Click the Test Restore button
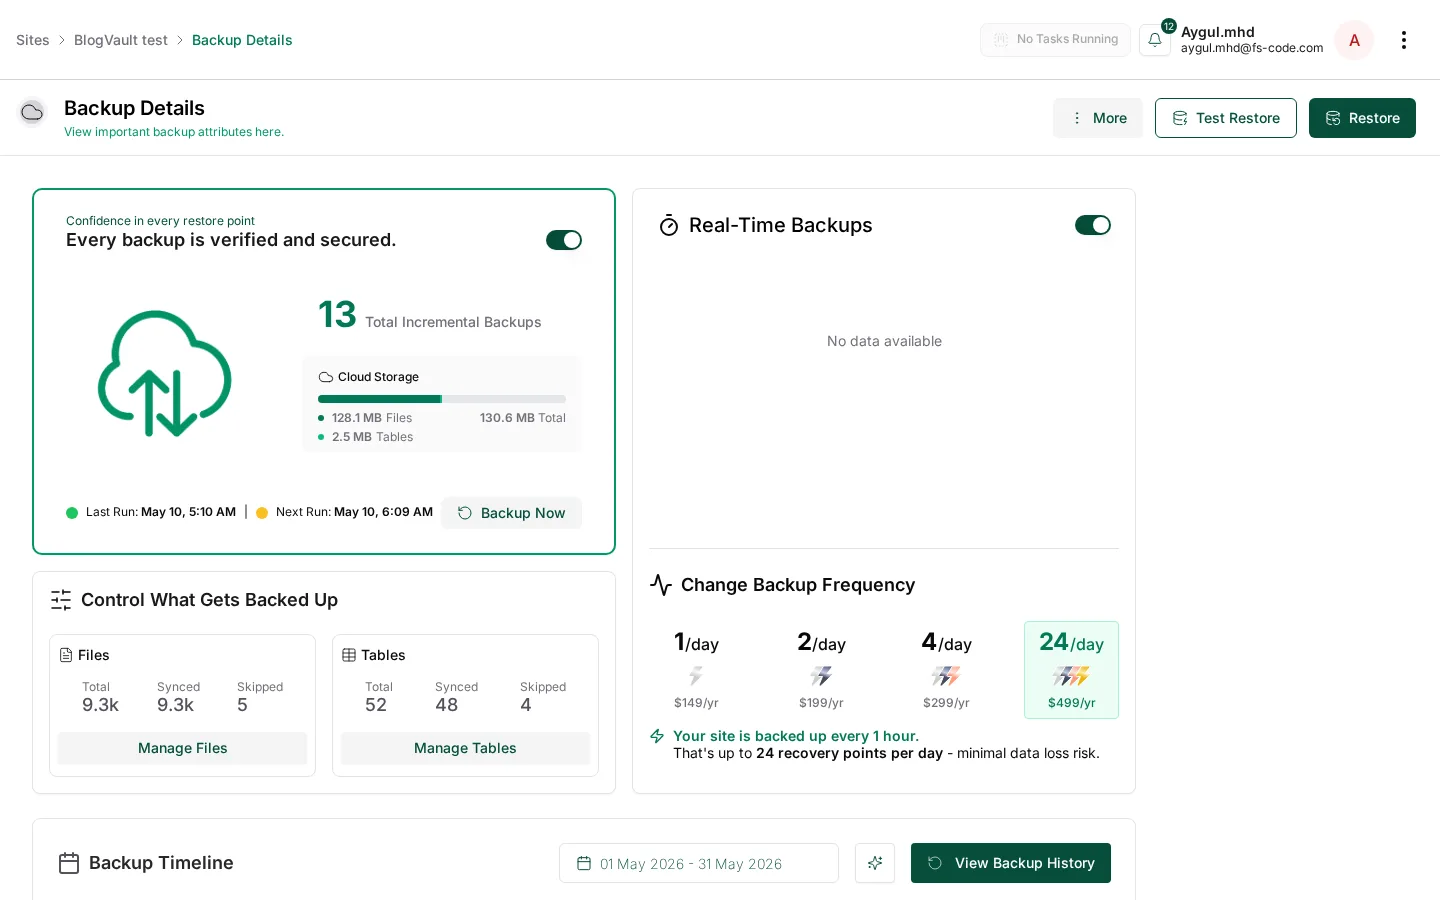The image size is (1440, 900). pos(1226,118)
